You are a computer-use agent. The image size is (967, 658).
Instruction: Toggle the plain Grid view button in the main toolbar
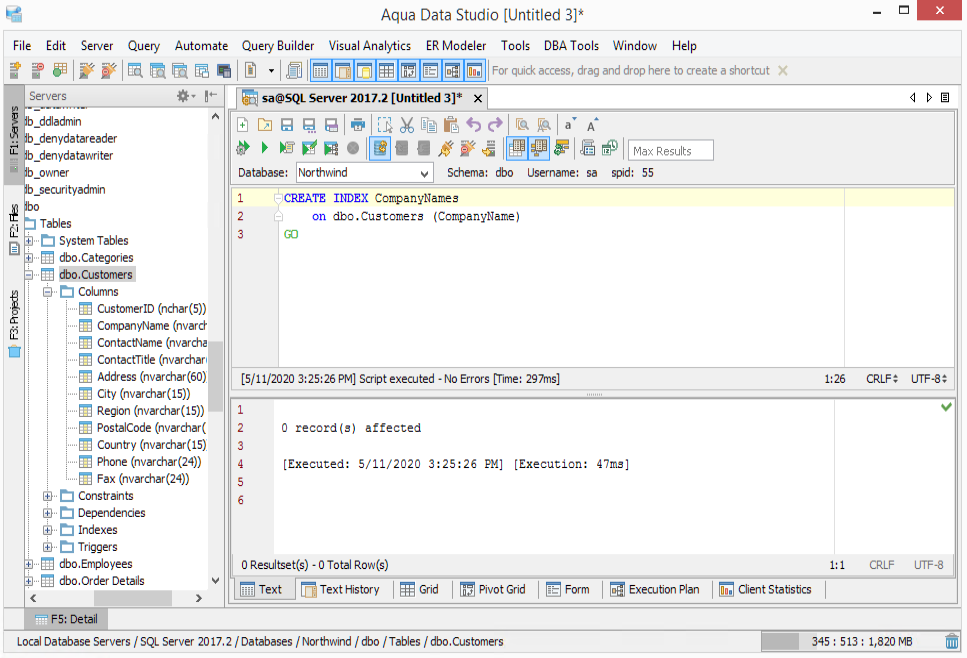pyautogui.click(x=386, y=70)
